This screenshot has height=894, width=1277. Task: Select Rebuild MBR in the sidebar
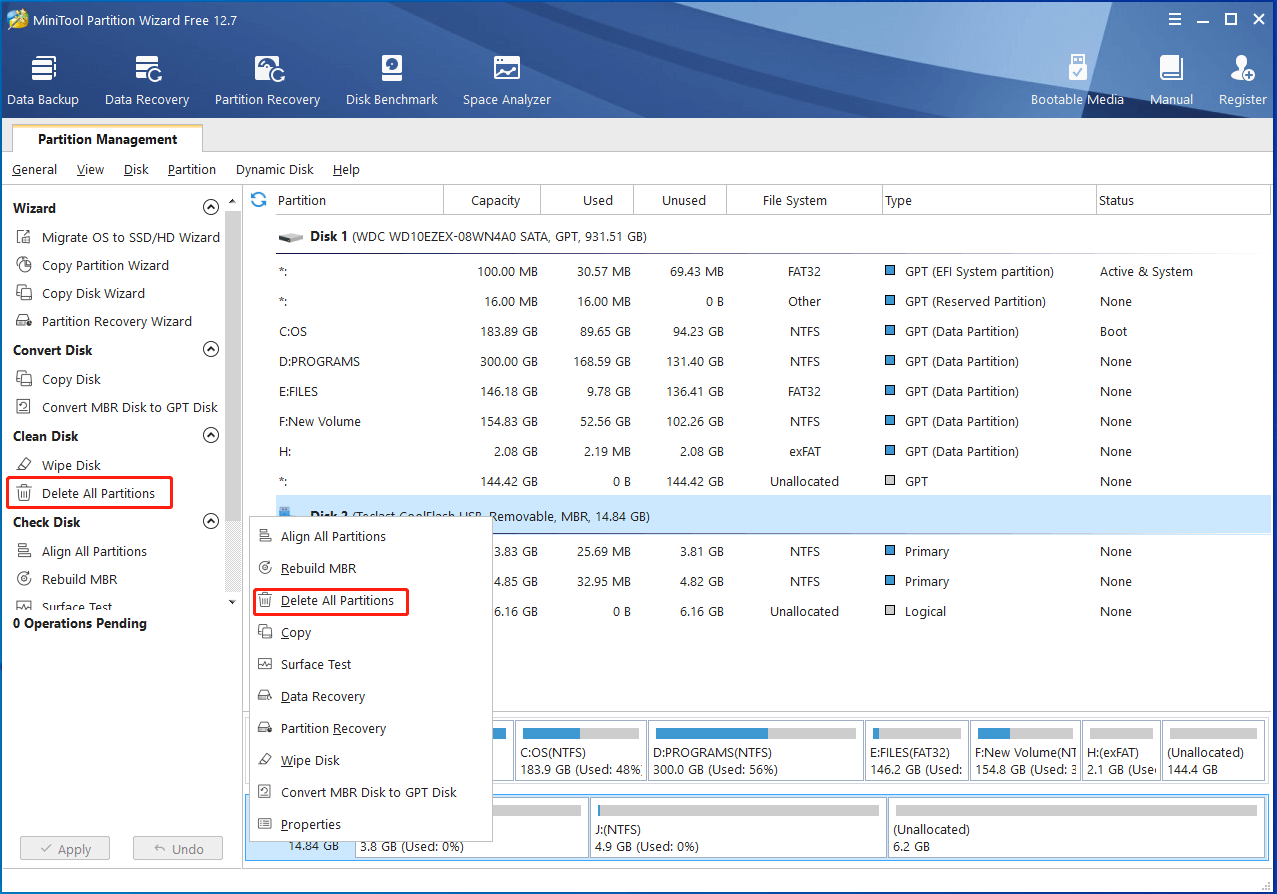(x=67, y=579)
